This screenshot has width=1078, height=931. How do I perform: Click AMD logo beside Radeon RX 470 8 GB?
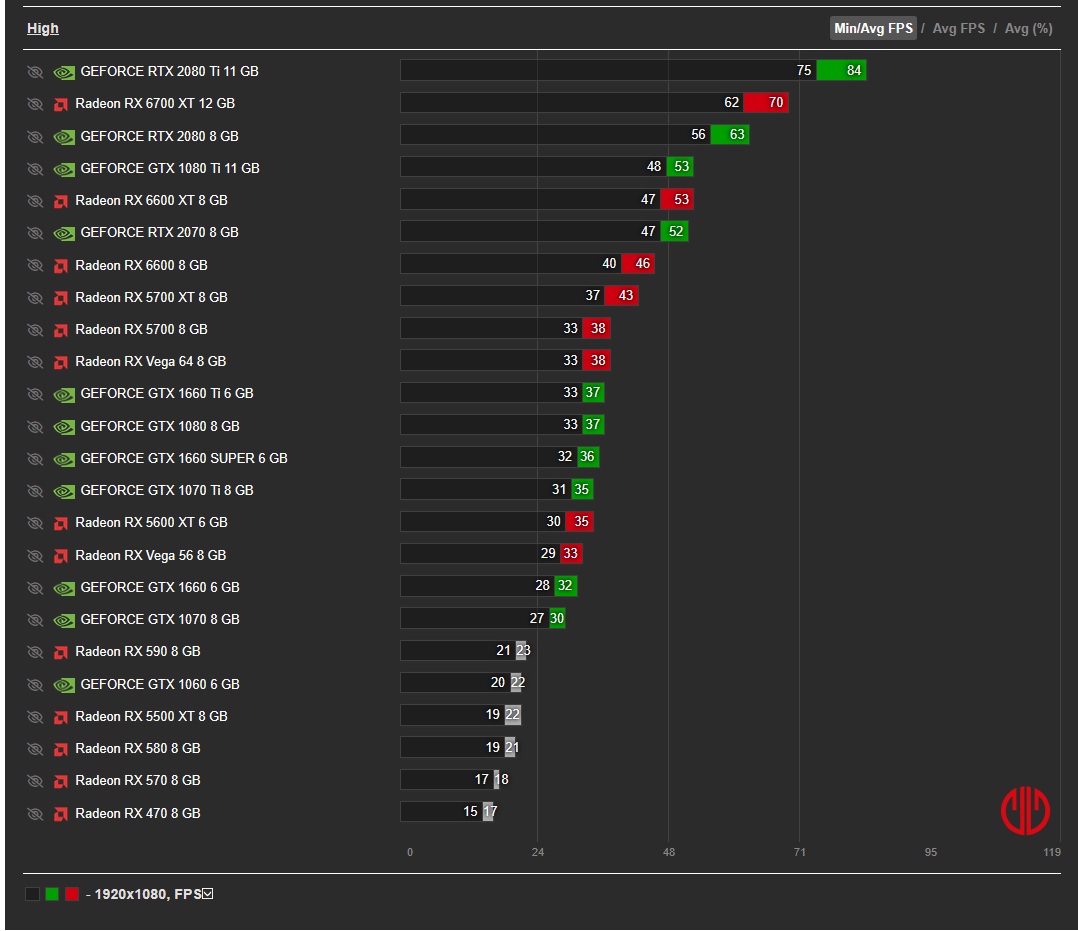coord(60,814)
